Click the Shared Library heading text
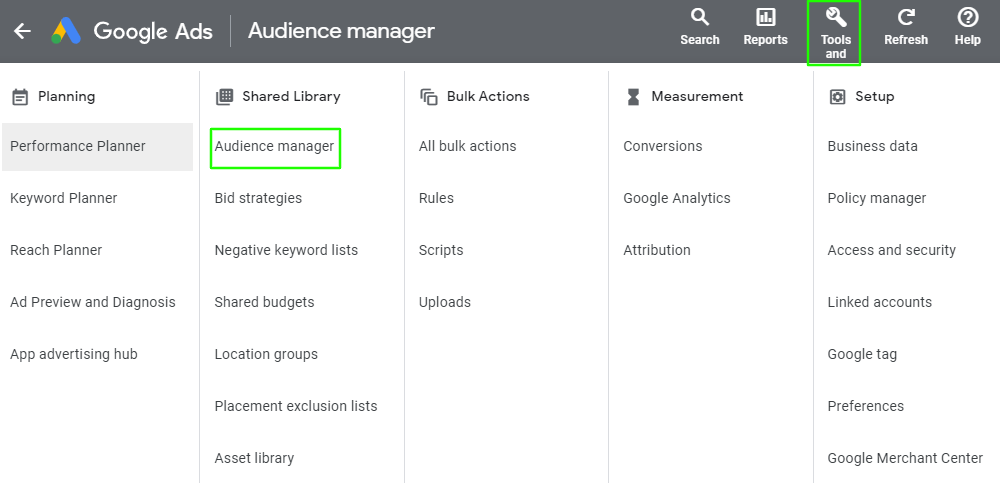This screenshot has height=483, width=1000. [291, 96]
